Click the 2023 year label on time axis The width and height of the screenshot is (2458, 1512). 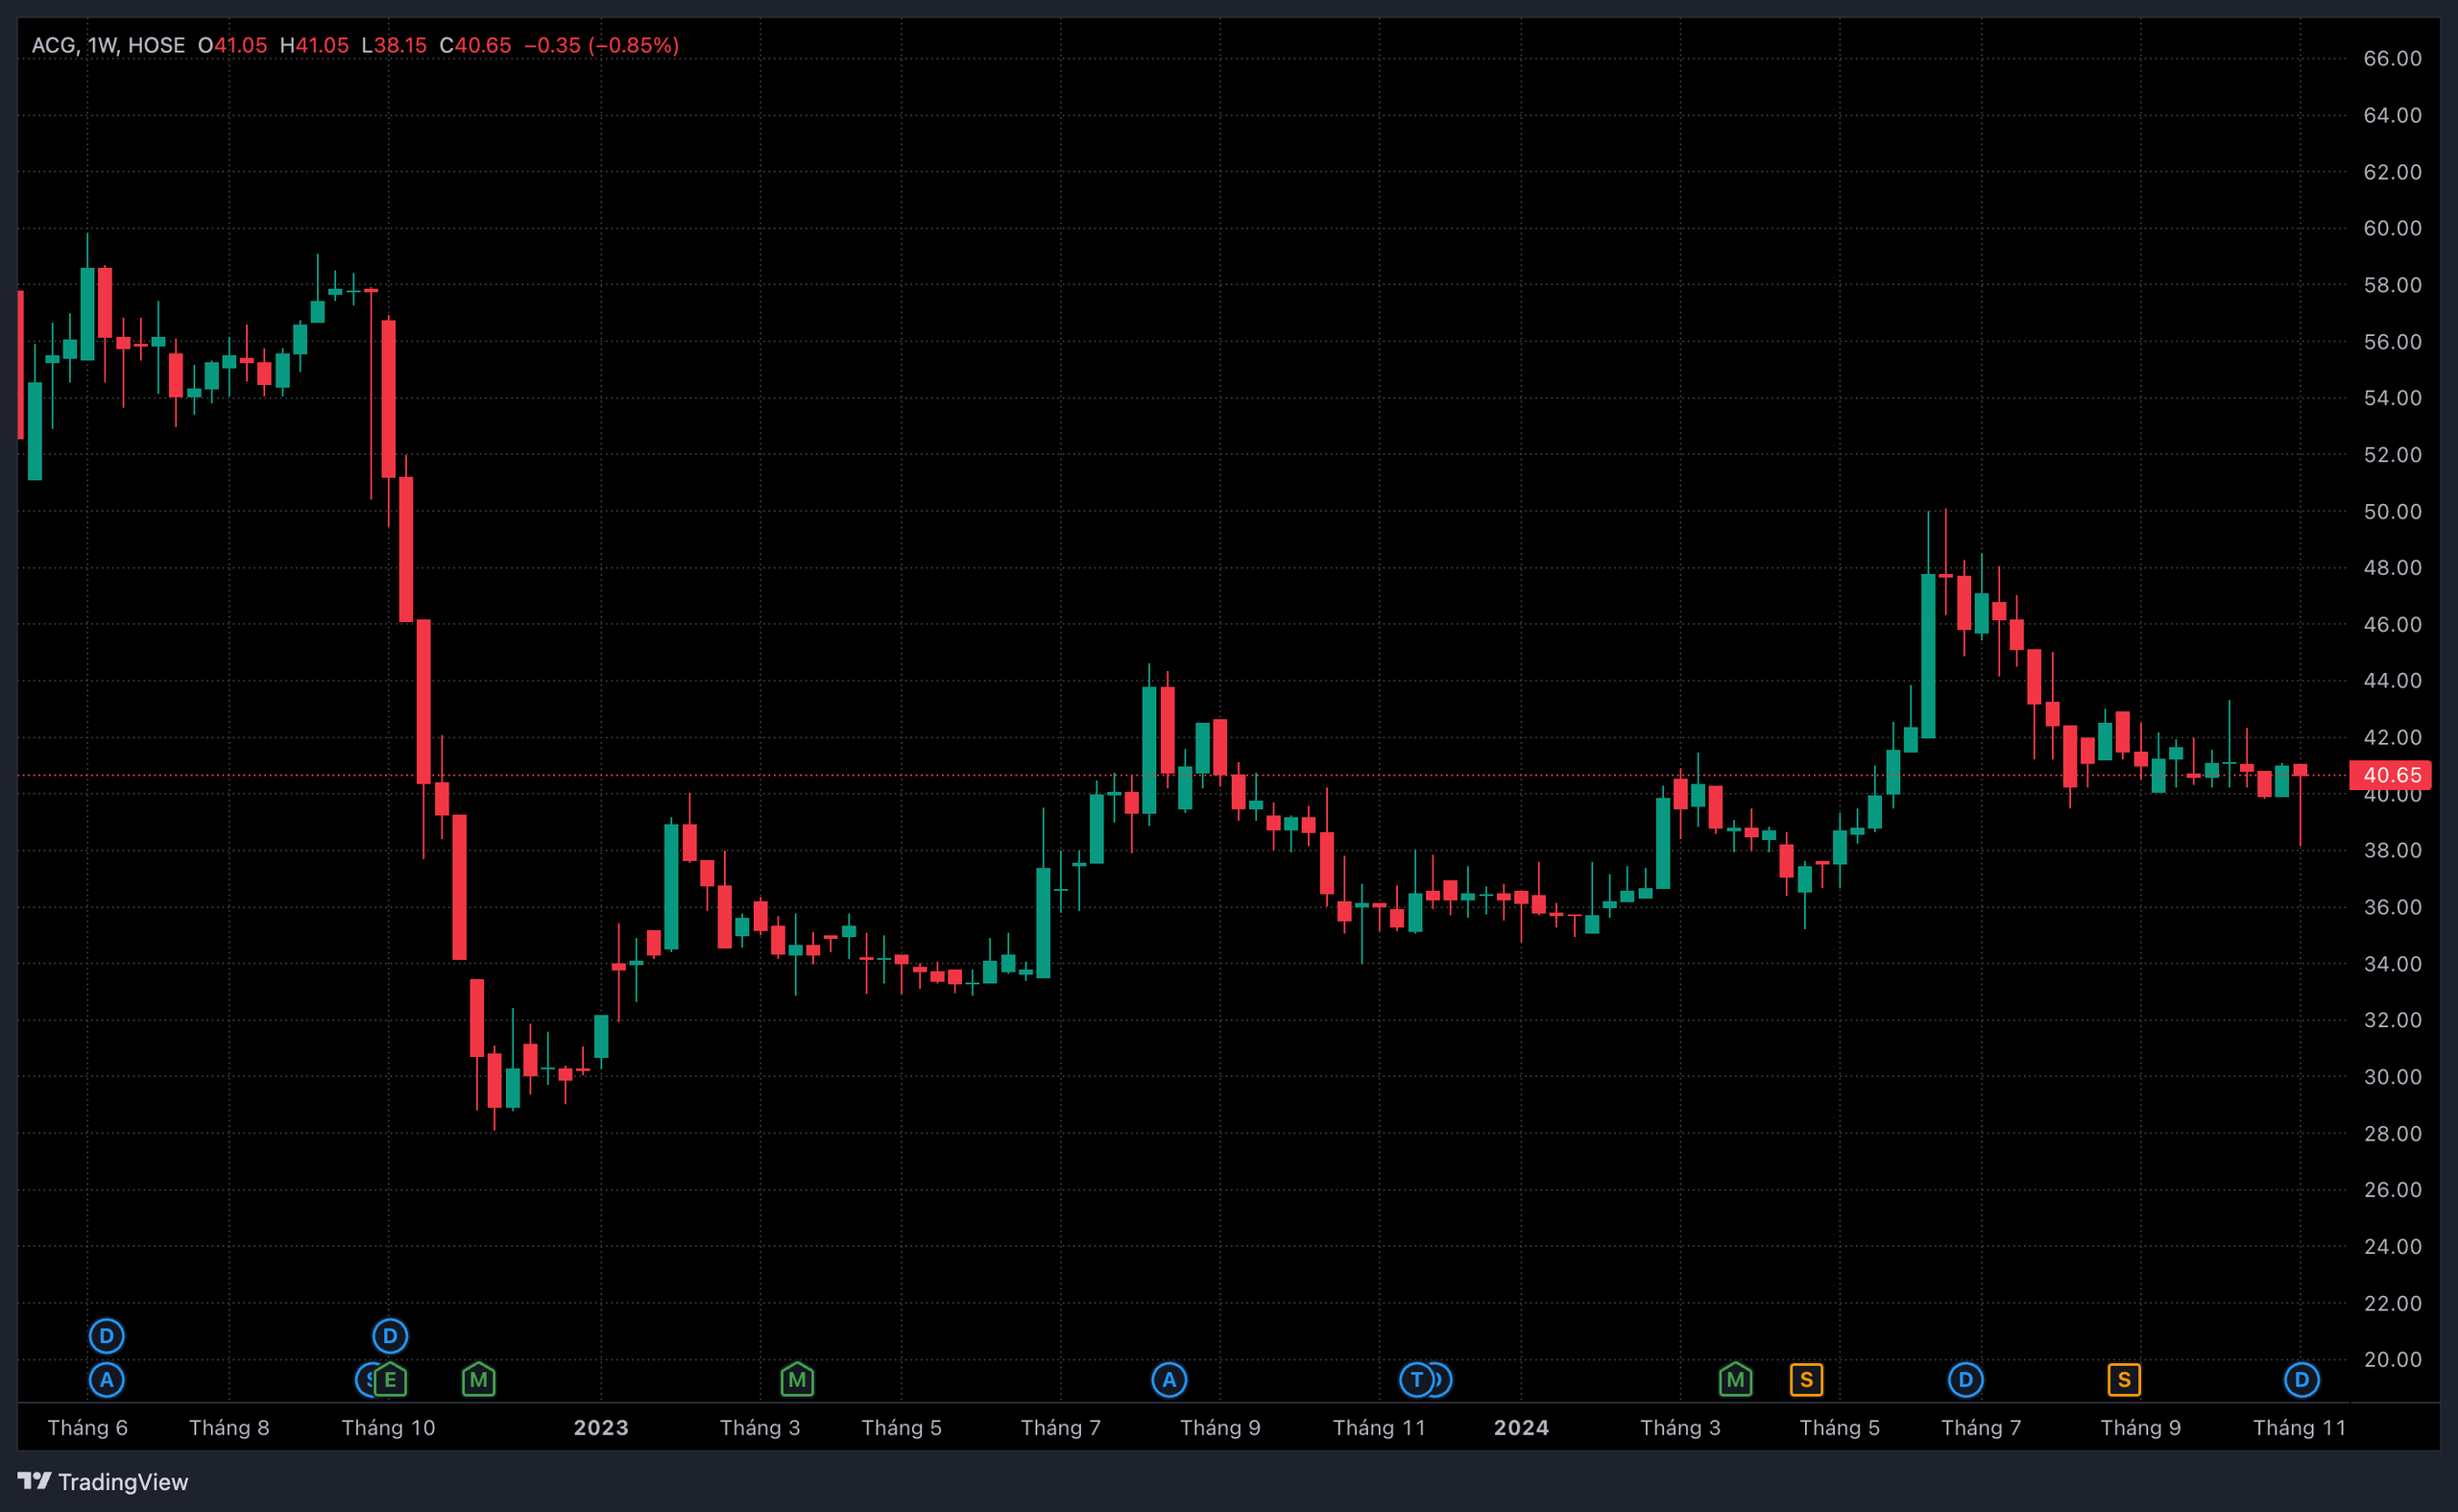pyautogui.click(x=601, y=1427)
